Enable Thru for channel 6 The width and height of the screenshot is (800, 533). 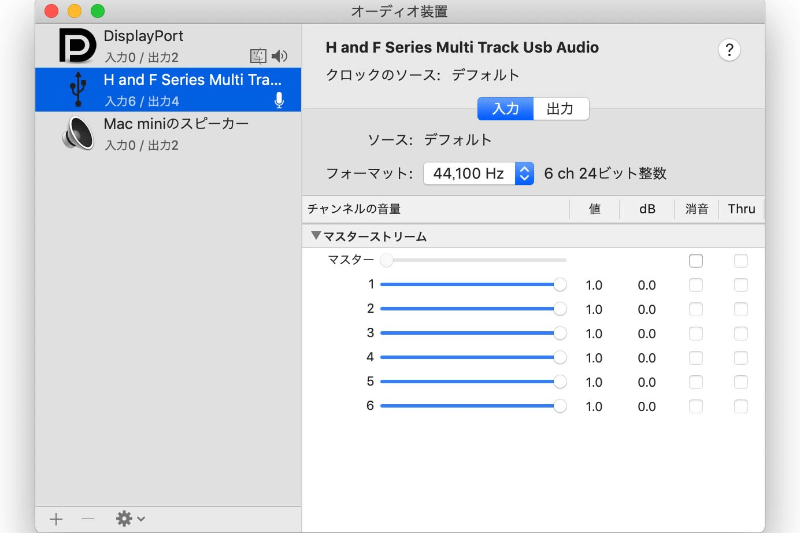pyautogui.click(x=741, y=406)
